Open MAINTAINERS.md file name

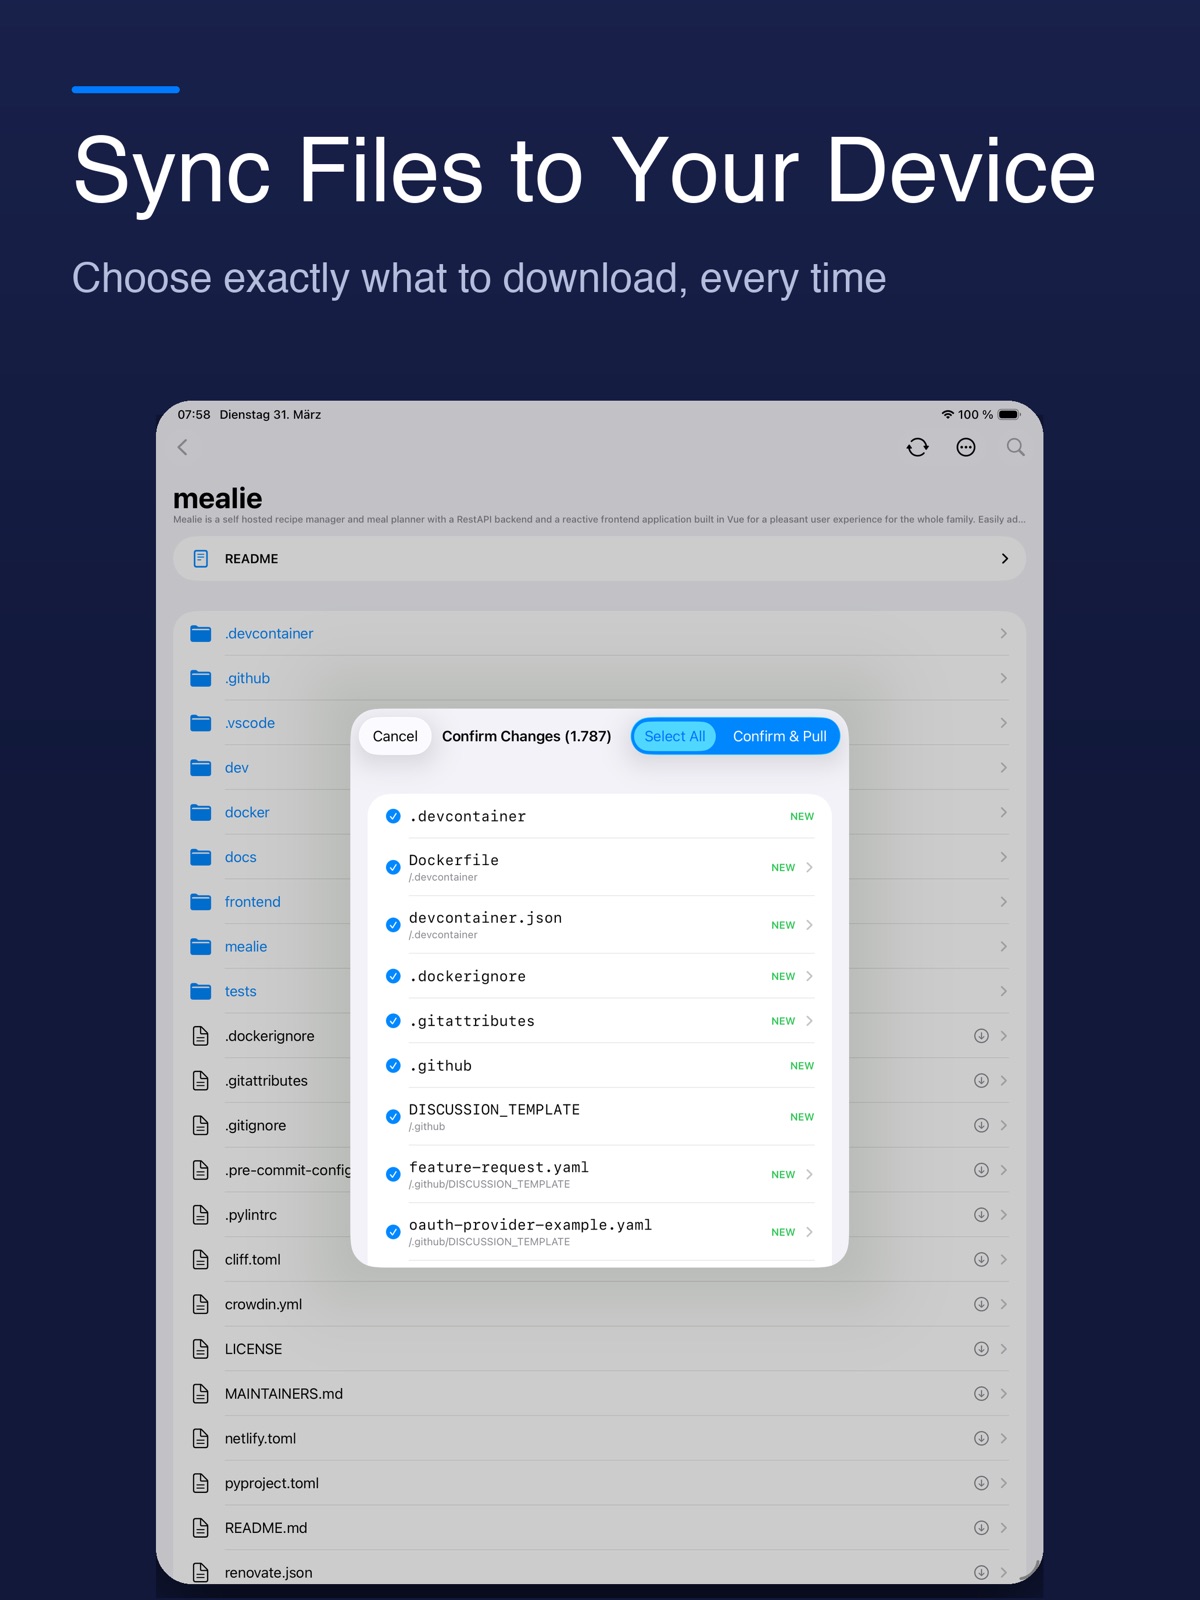click(284, 1393)
